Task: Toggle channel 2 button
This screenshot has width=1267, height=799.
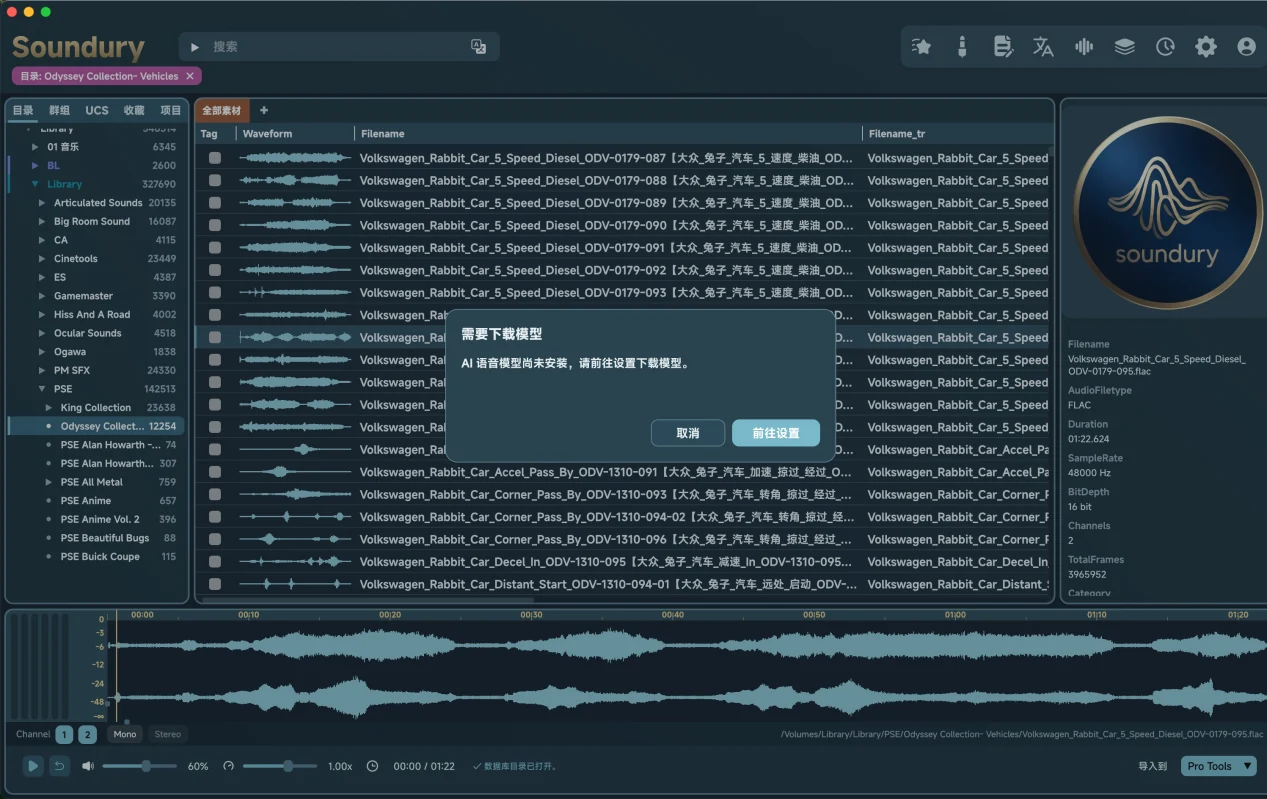Action: [x=87, y=734]
